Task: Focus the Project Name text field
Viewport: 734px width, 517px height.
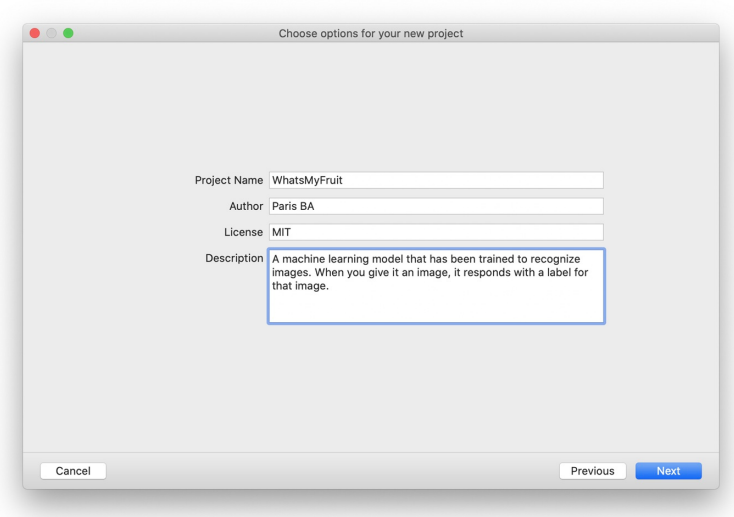Action: pyautogui.click(x=436, y=180)
